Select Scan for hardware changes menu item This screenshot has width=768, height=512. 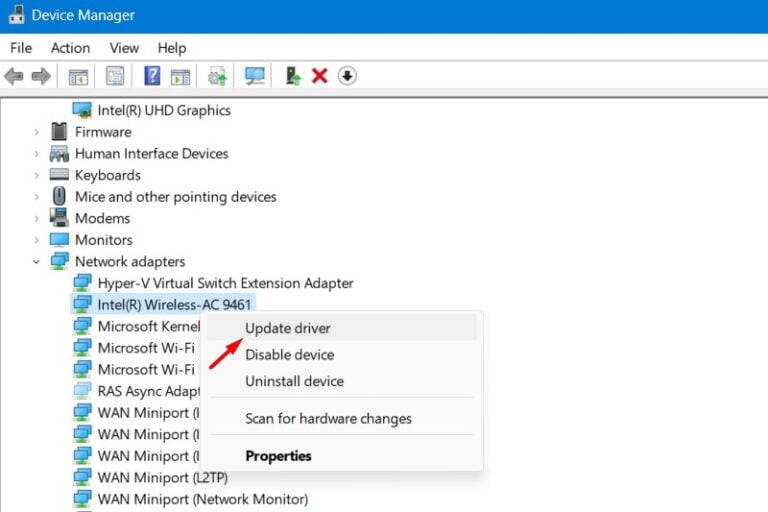(x=341, y=418)
